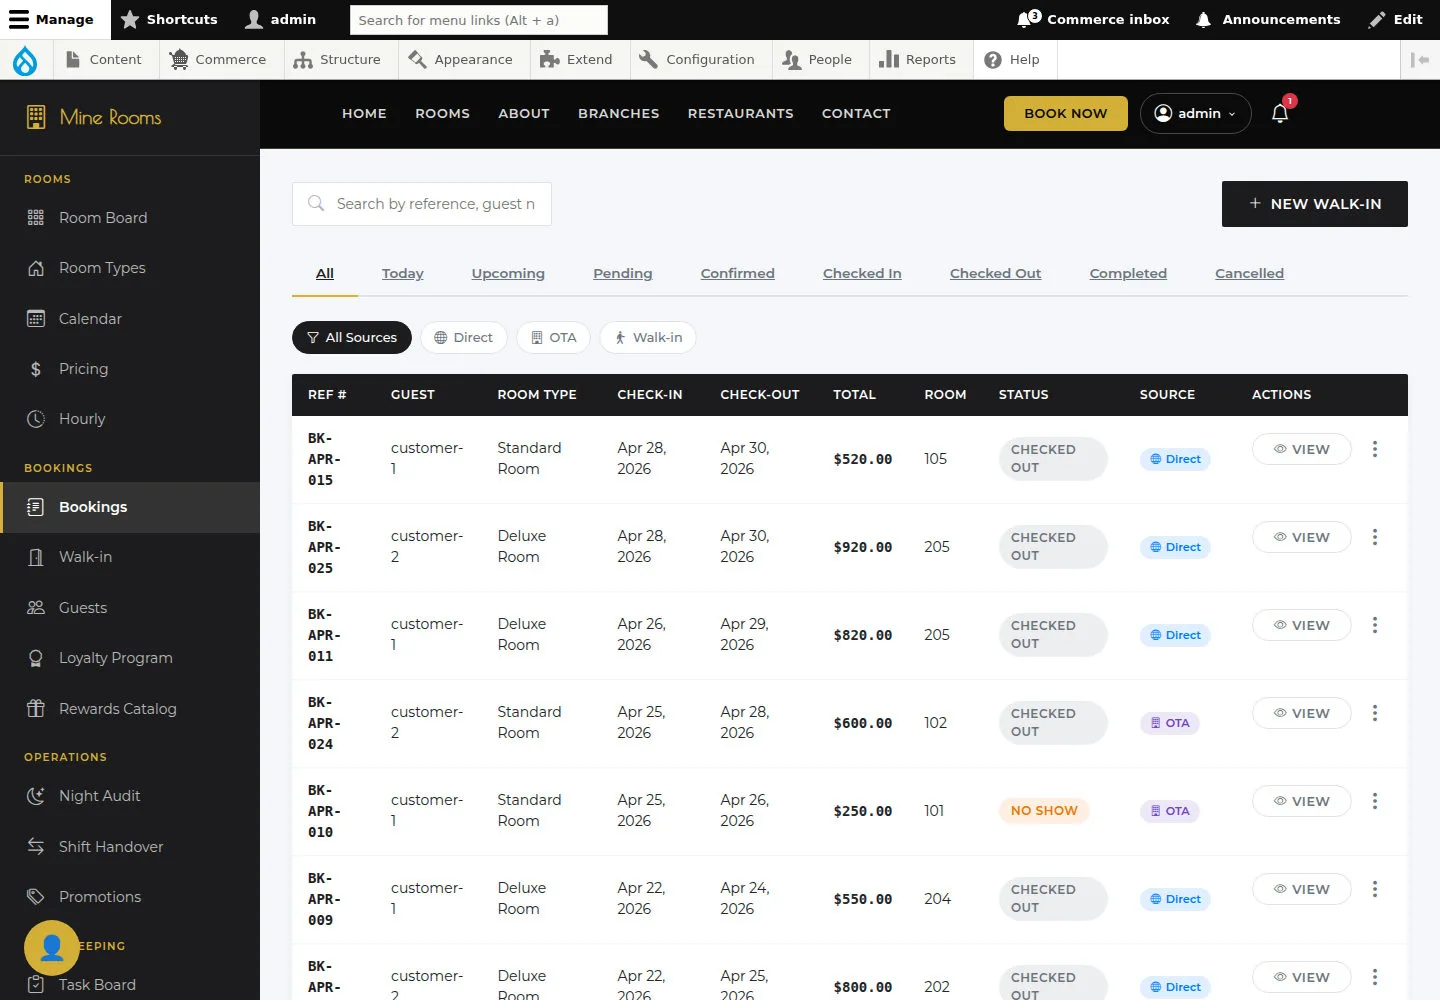Open actions menu for BK-APR-024
This screenshot has width=1440, height=1000.
pos(1375,714)
